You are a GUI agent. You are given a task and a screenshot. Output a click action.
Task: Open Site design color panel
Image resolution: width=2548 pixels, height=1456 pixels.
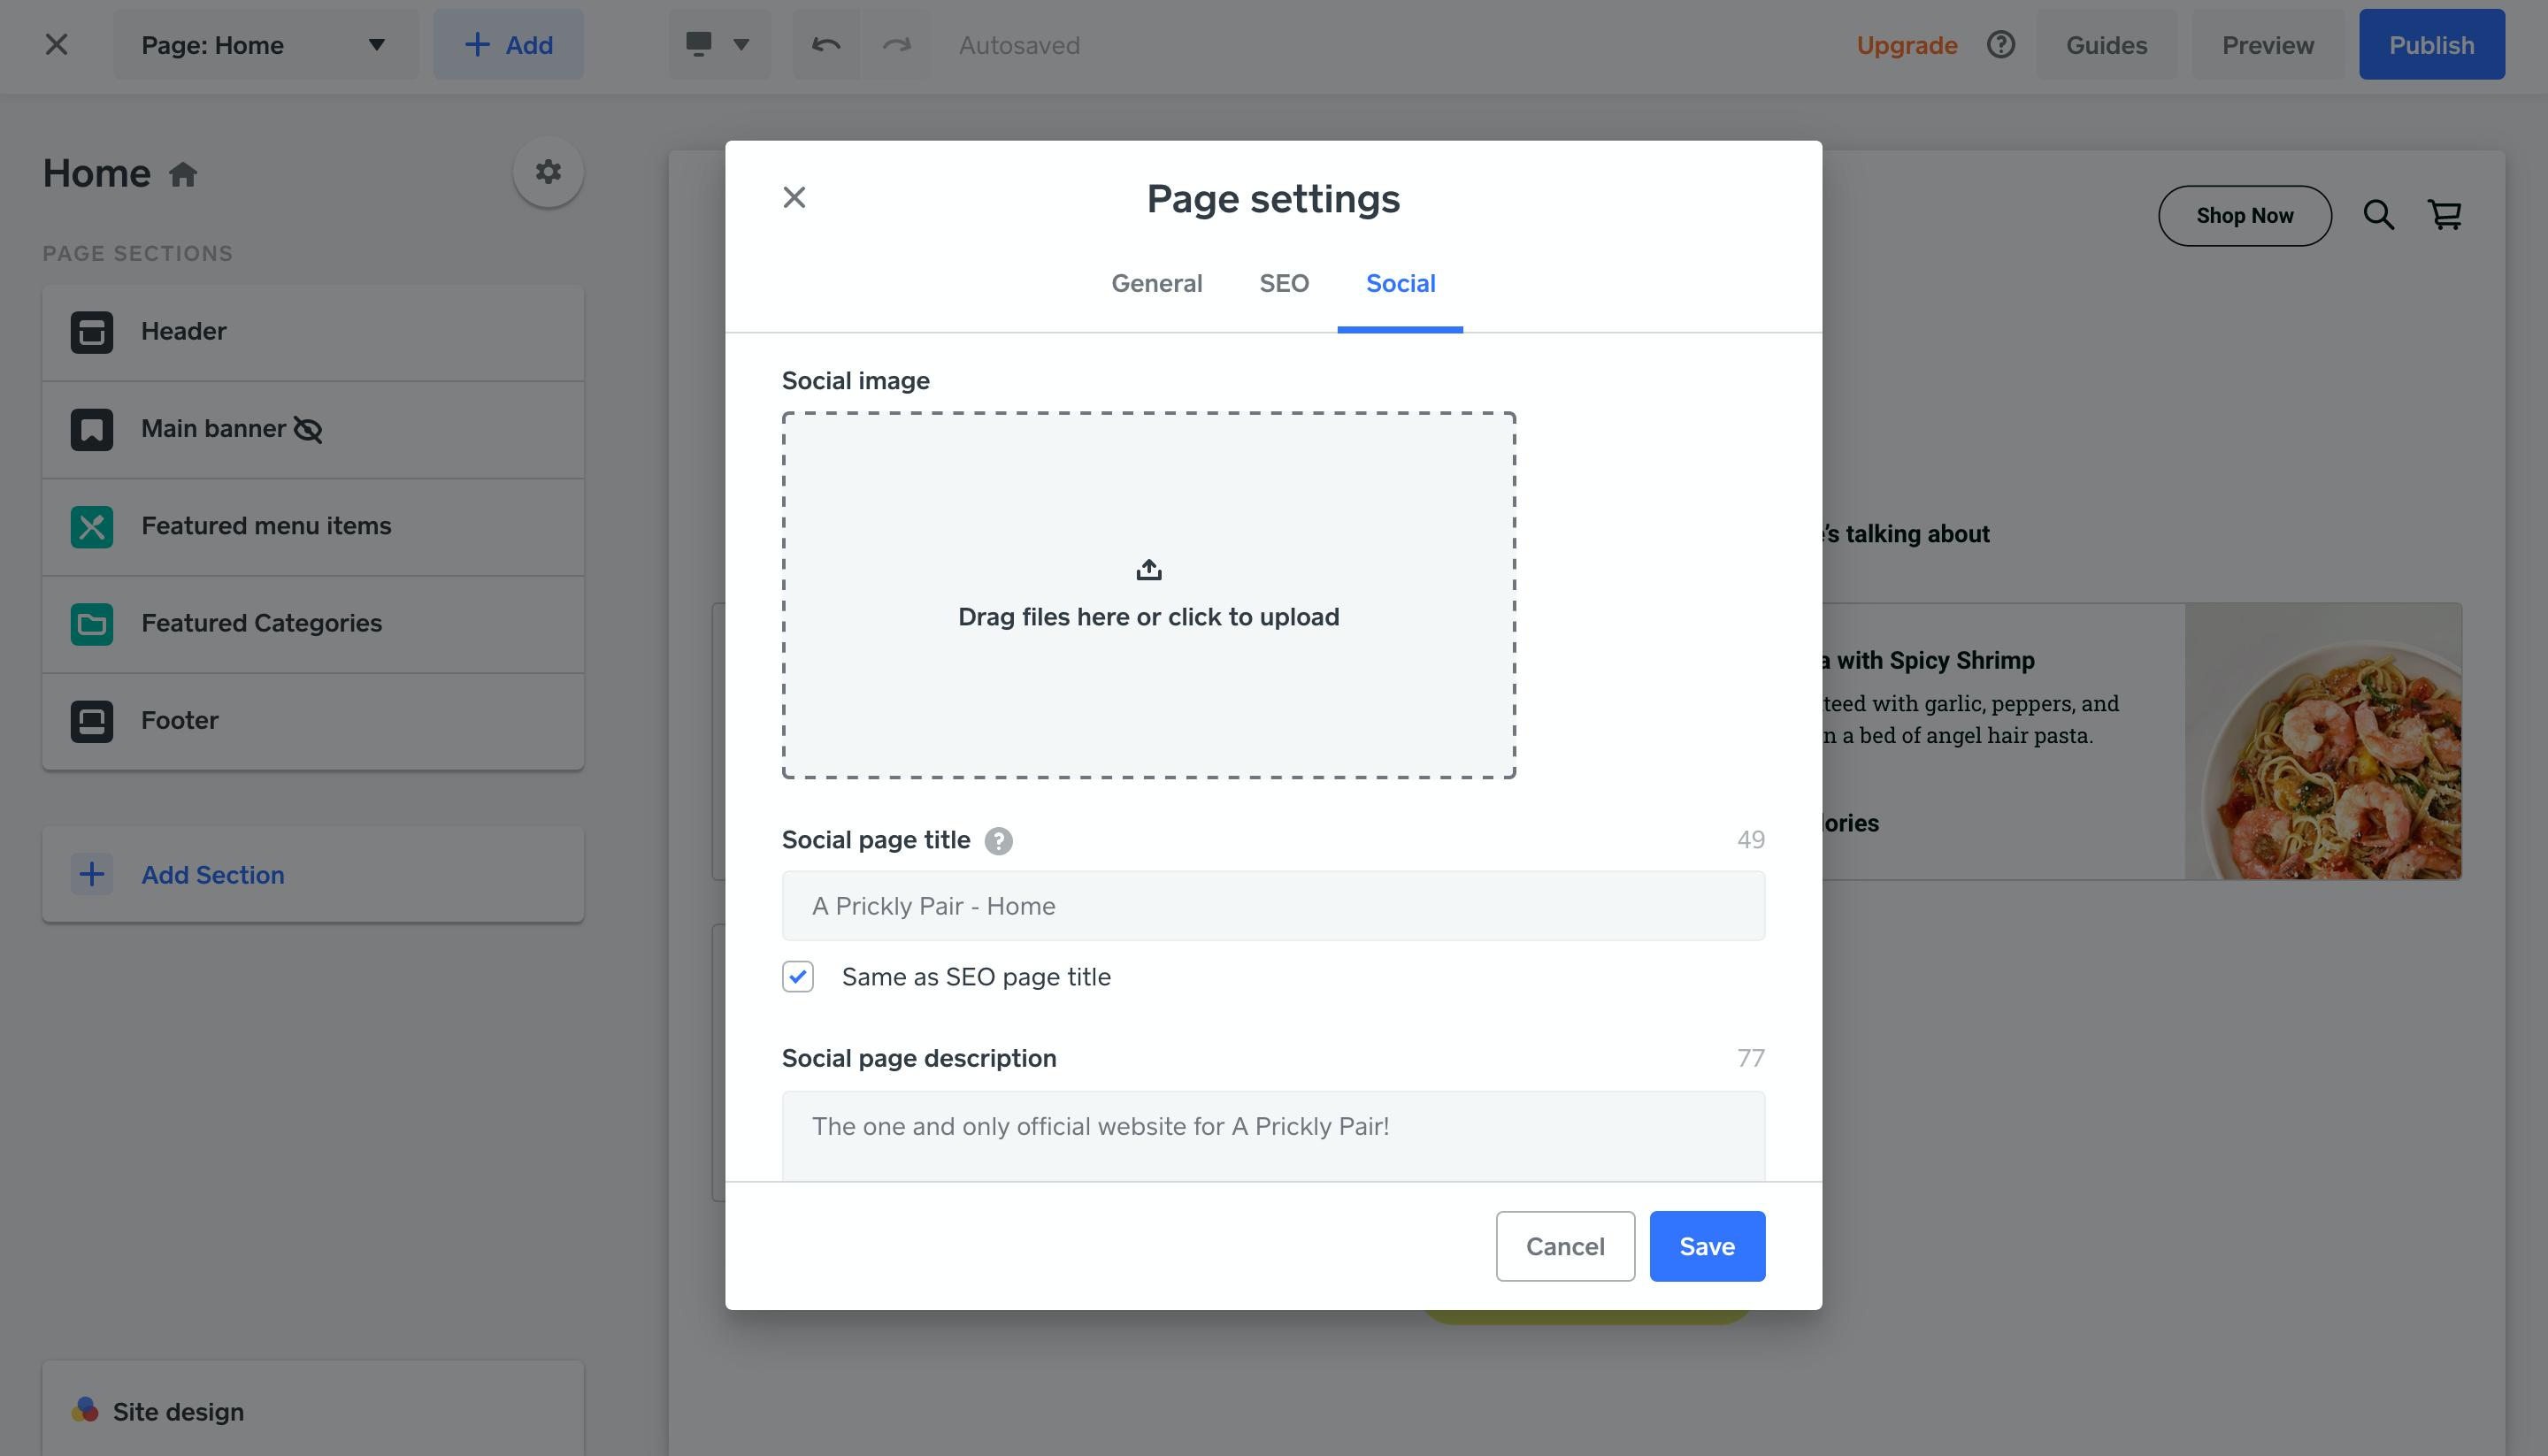178,1411
